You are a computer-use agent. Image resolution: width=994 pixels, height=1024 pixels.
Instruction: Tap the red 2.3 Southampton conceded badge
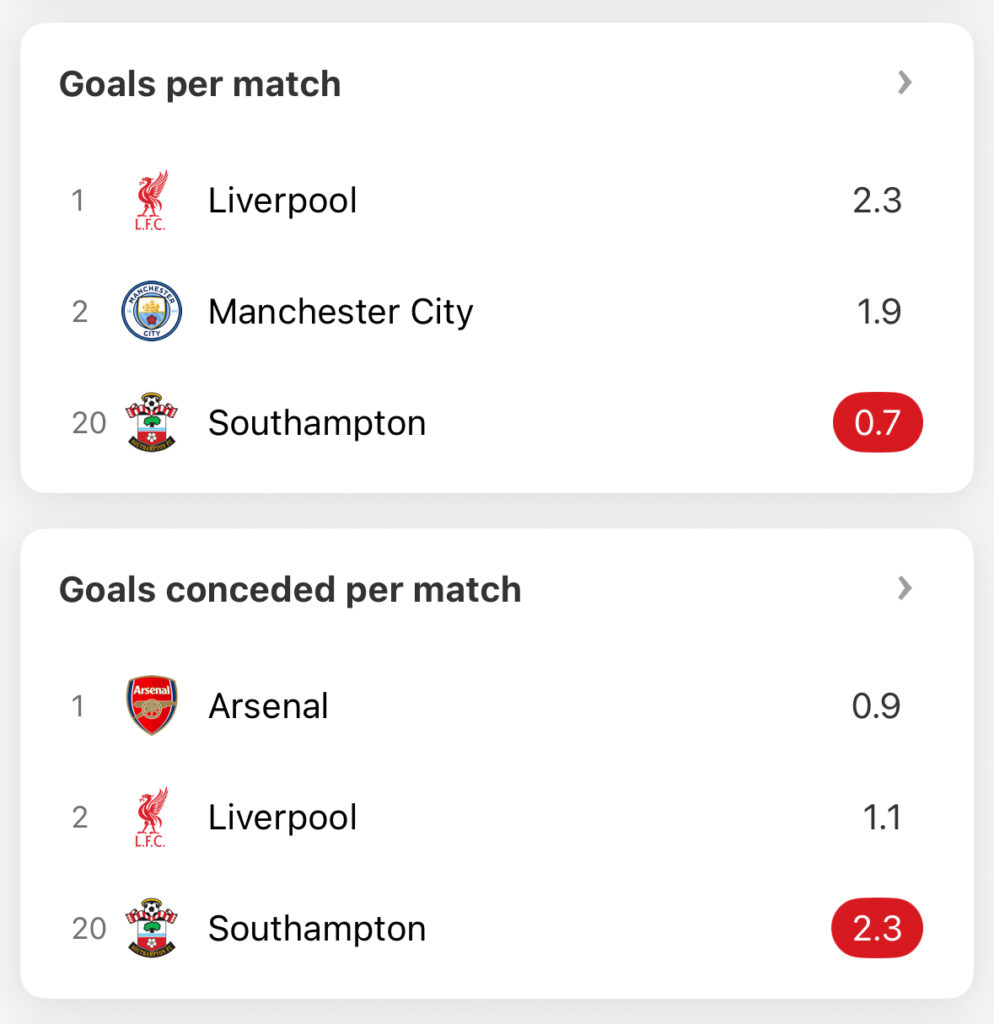pos(877,928)
